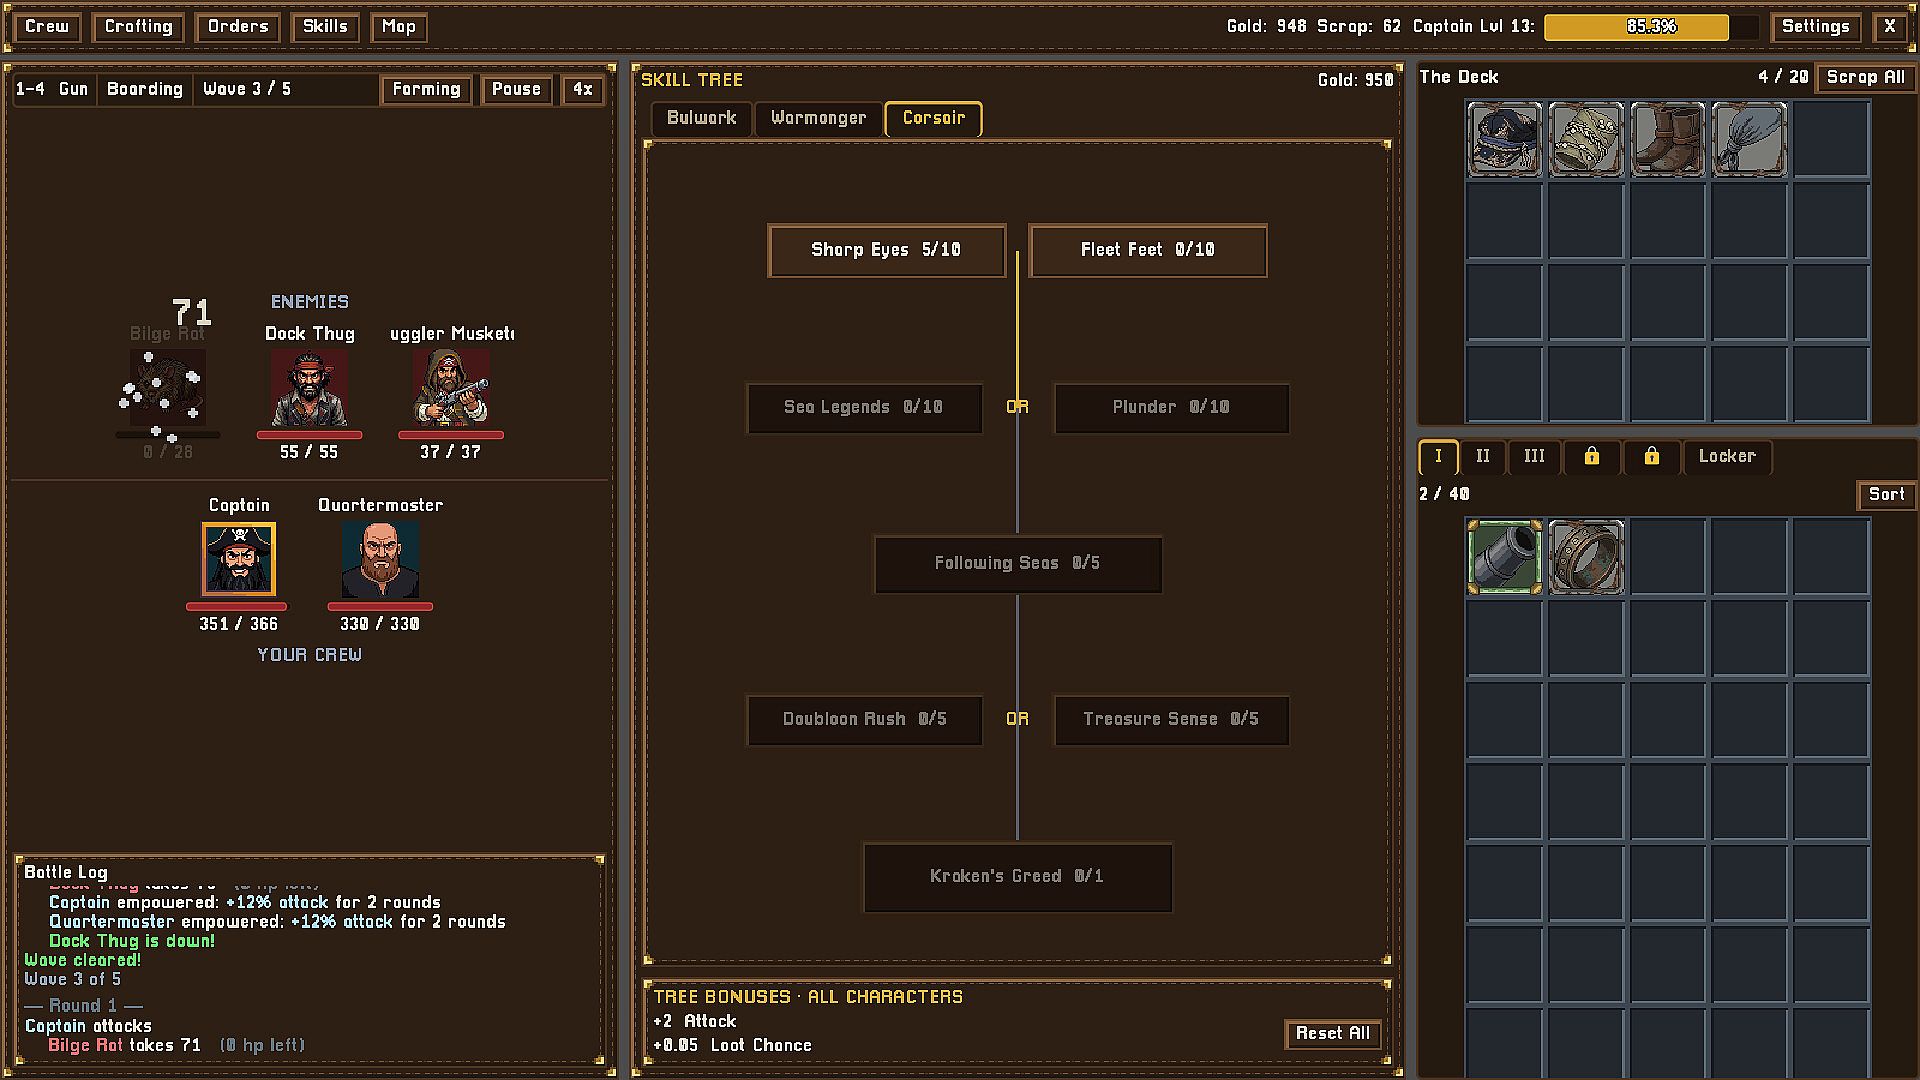Open the Orders menu
Screen dimensions: 1920x1080
(x=238, y=27)
